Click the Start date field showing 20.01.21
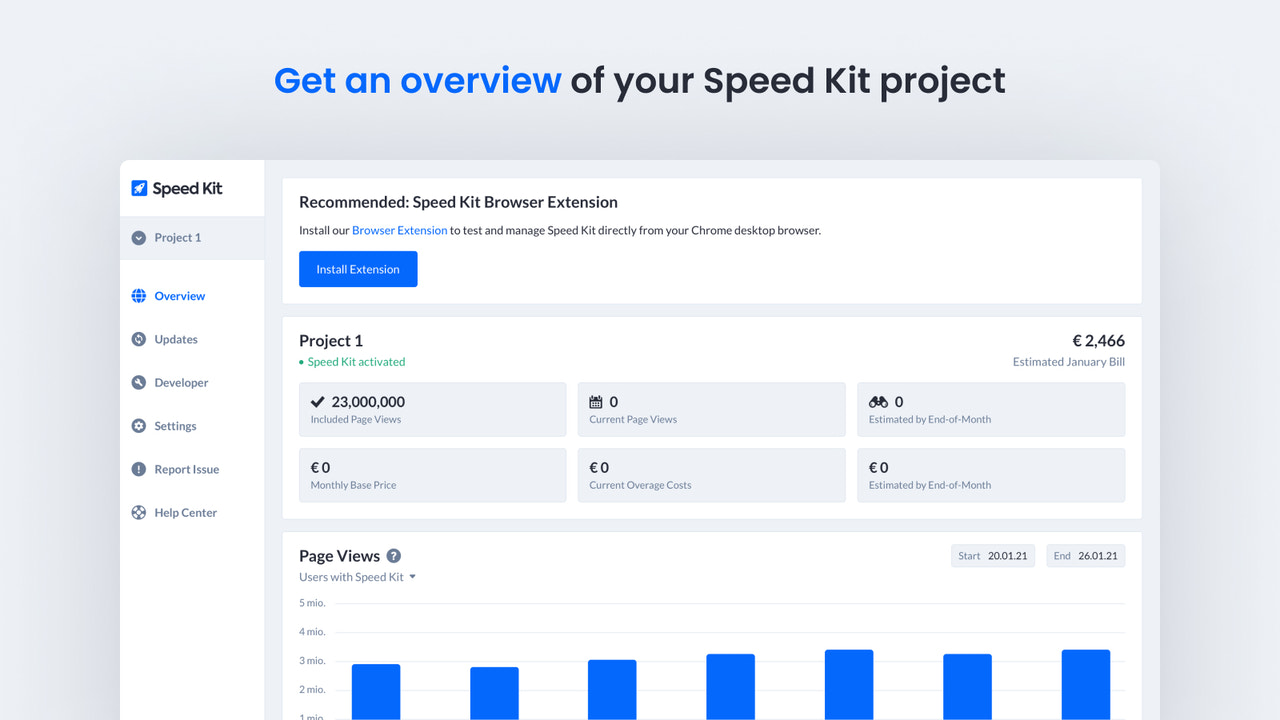The image size is (1280, 720). (993, 555)
